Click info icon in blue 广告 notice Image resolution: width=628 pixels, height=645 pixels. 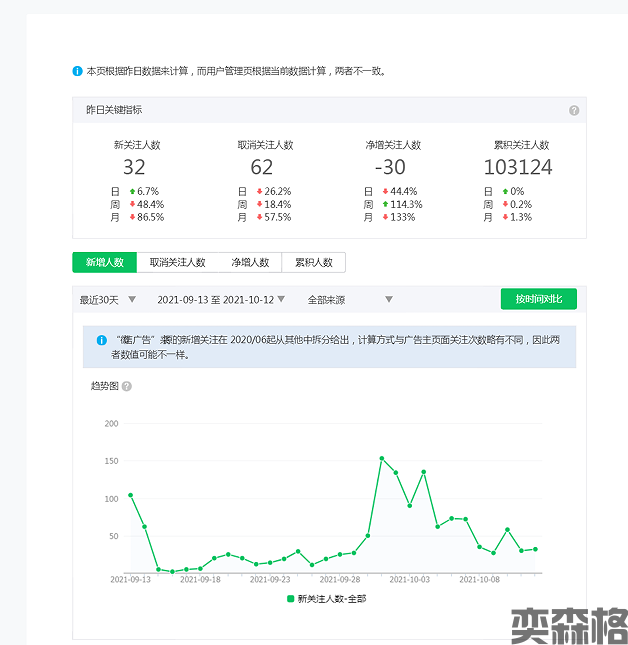pos(101,341)
